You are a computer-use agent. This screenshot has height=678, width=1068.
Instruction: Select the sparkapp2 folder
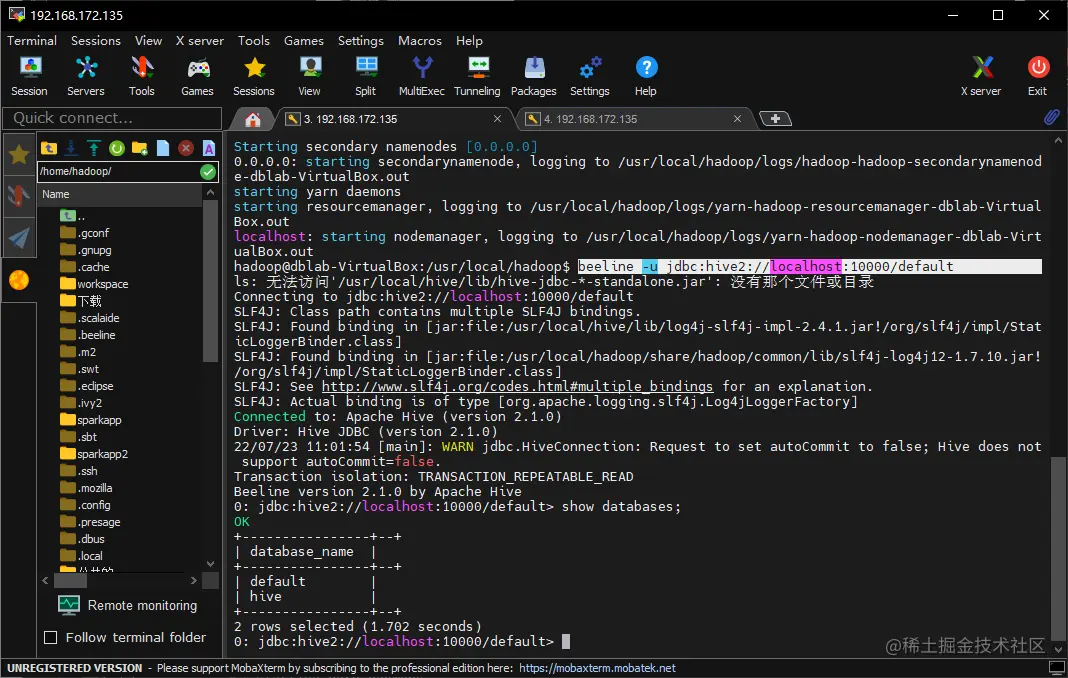(x=94, y=454)
